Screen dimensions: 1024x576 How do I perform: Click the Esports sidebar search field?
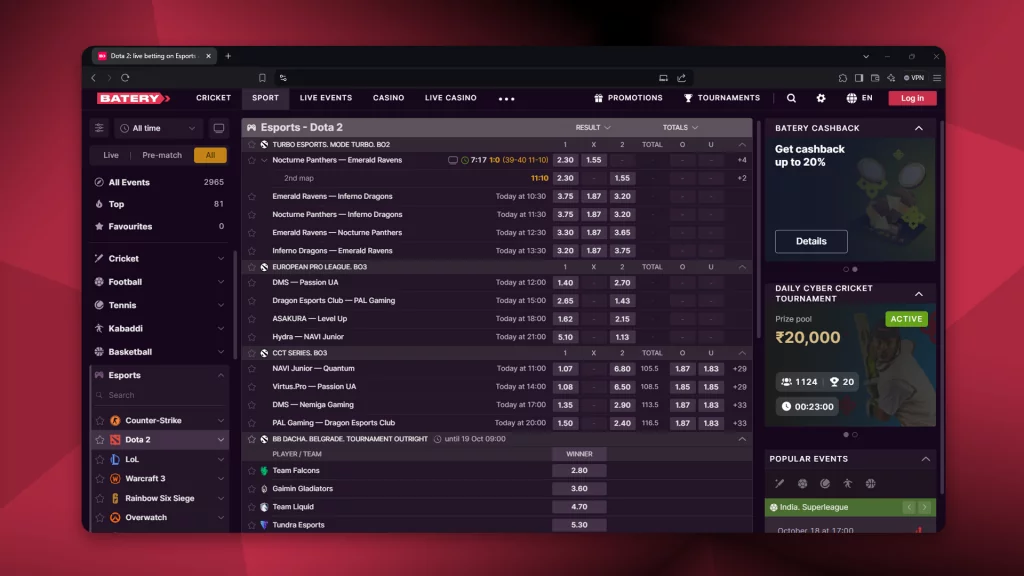point(160,395)
